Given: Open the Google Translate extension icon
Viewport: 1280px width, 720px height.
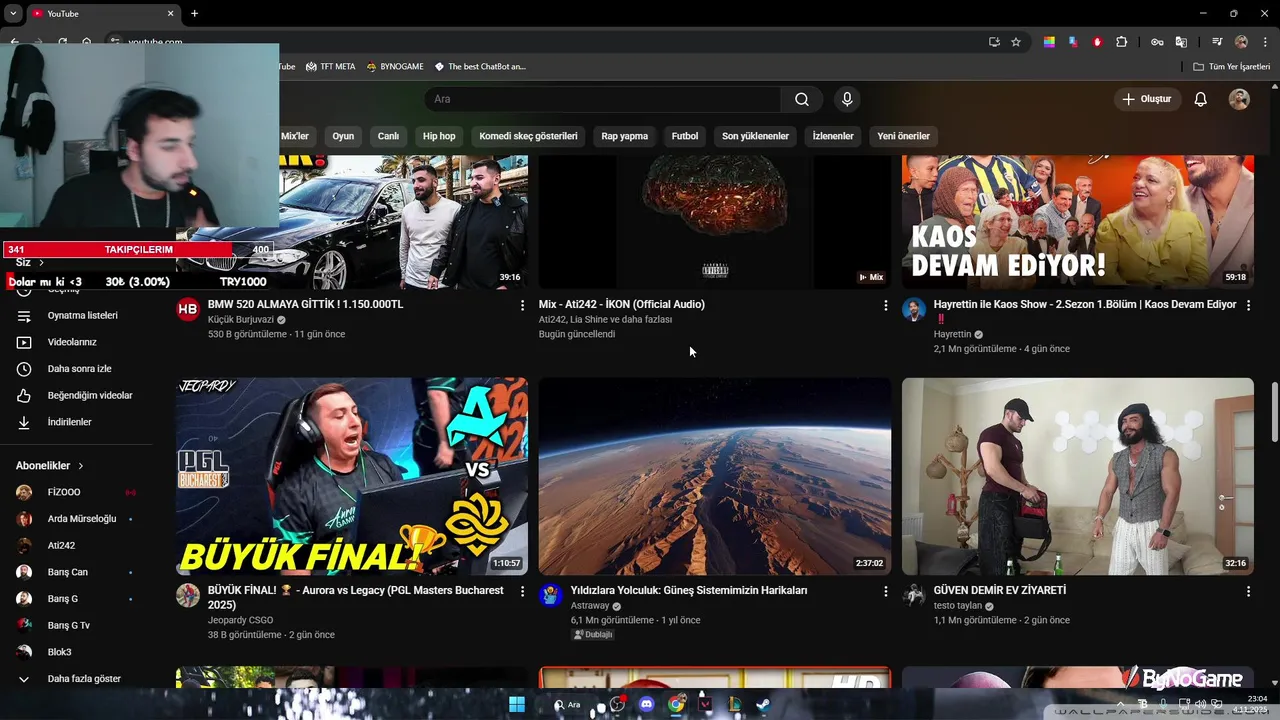Looking at the screenshot, I should pyautogui.click(x=1181, y=42).
